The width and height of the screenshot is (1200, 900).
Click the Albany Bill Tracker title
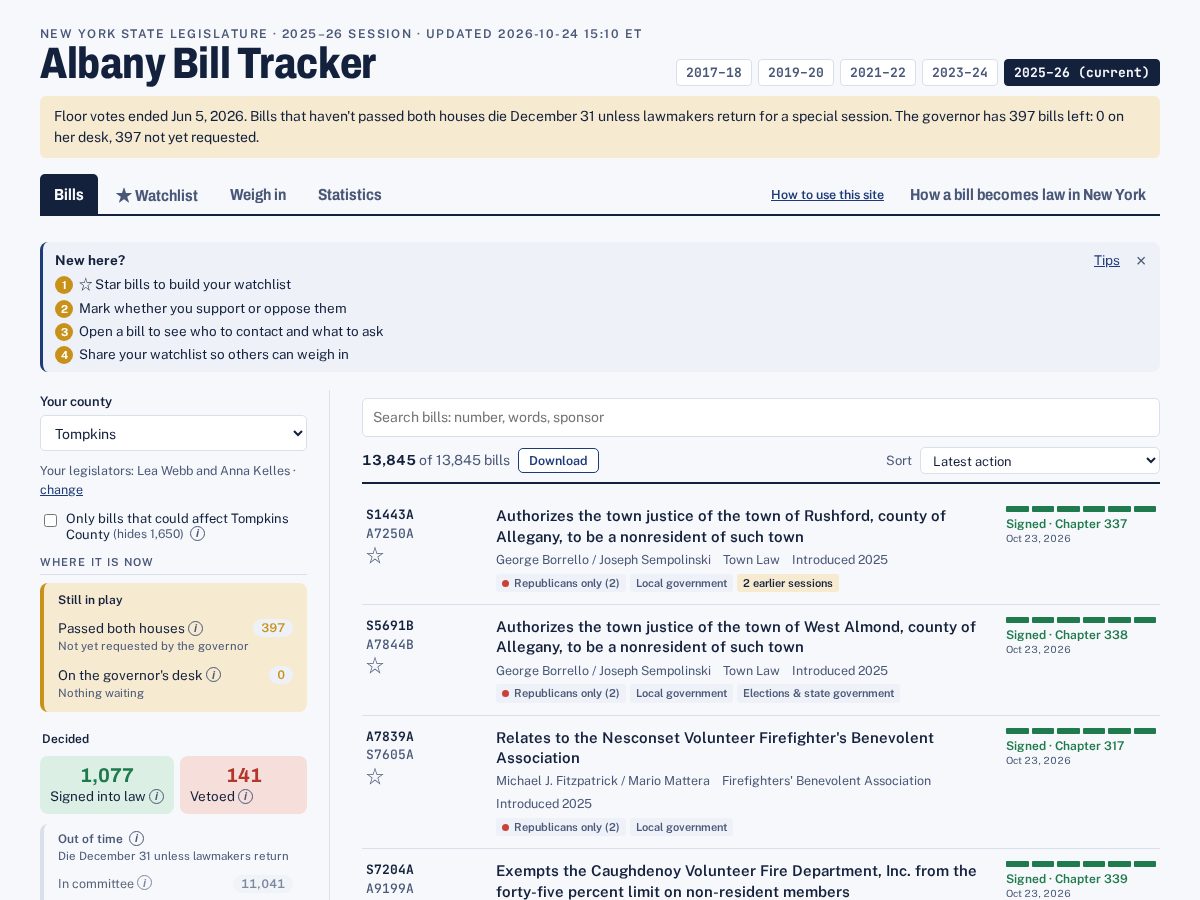coord(208,64)
